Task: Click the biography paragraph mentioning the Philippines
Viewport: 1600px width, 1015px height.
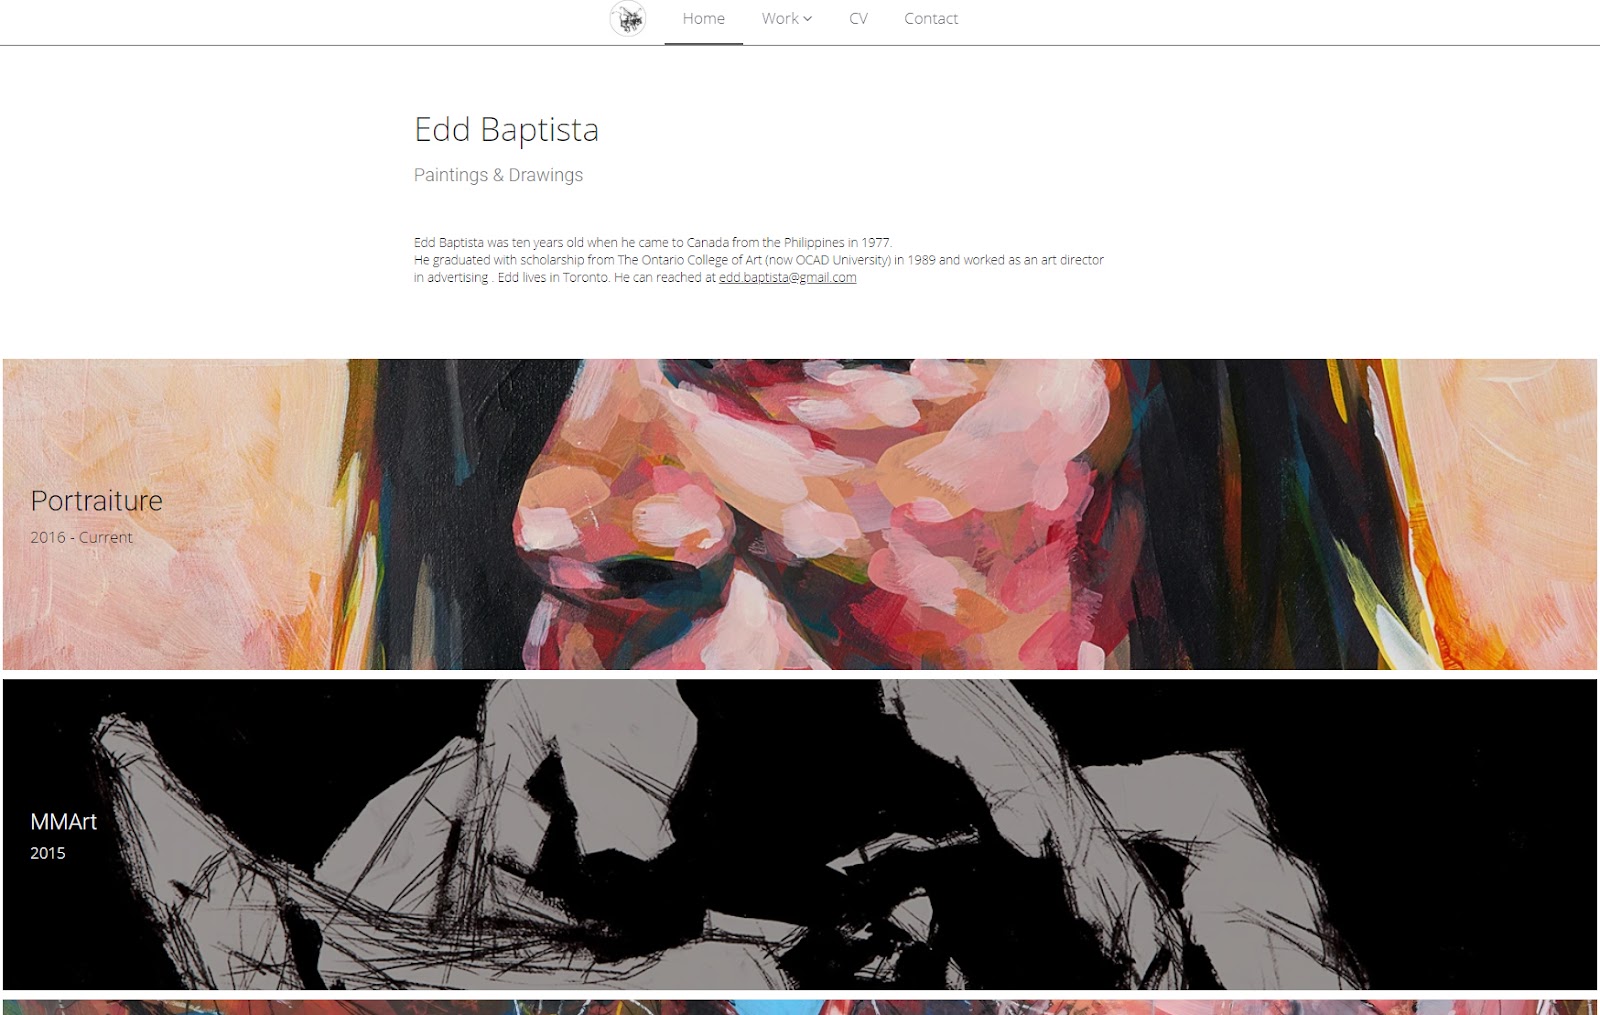Action: click(759, 260)
